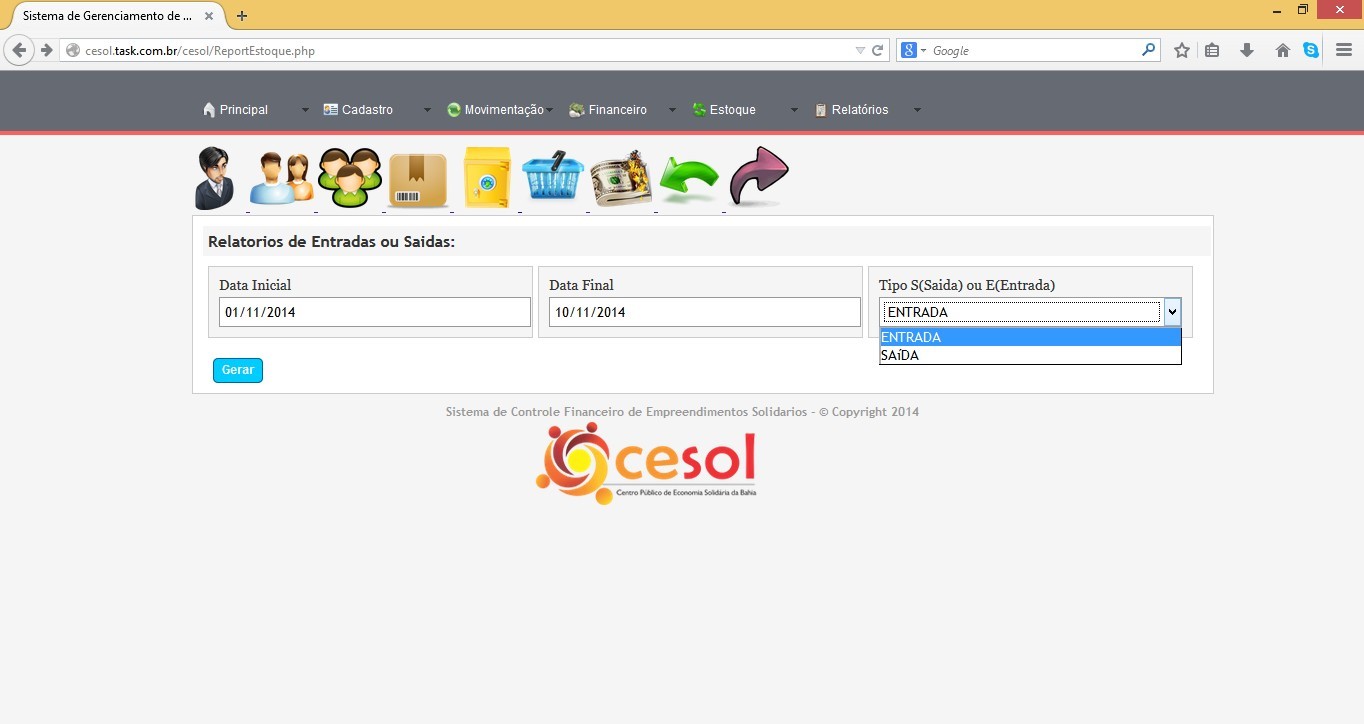The height and width of the screenshot is (724, 1364).
Task: Select the ENTRADA option in the list
Action: (x=1029, y=337)
